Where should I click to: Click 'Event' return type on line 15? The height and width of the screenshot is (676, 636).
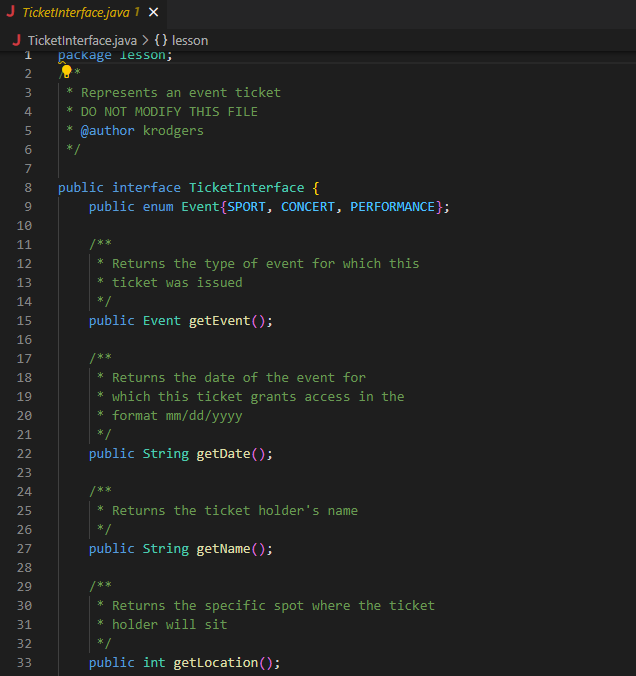point(162,321)
